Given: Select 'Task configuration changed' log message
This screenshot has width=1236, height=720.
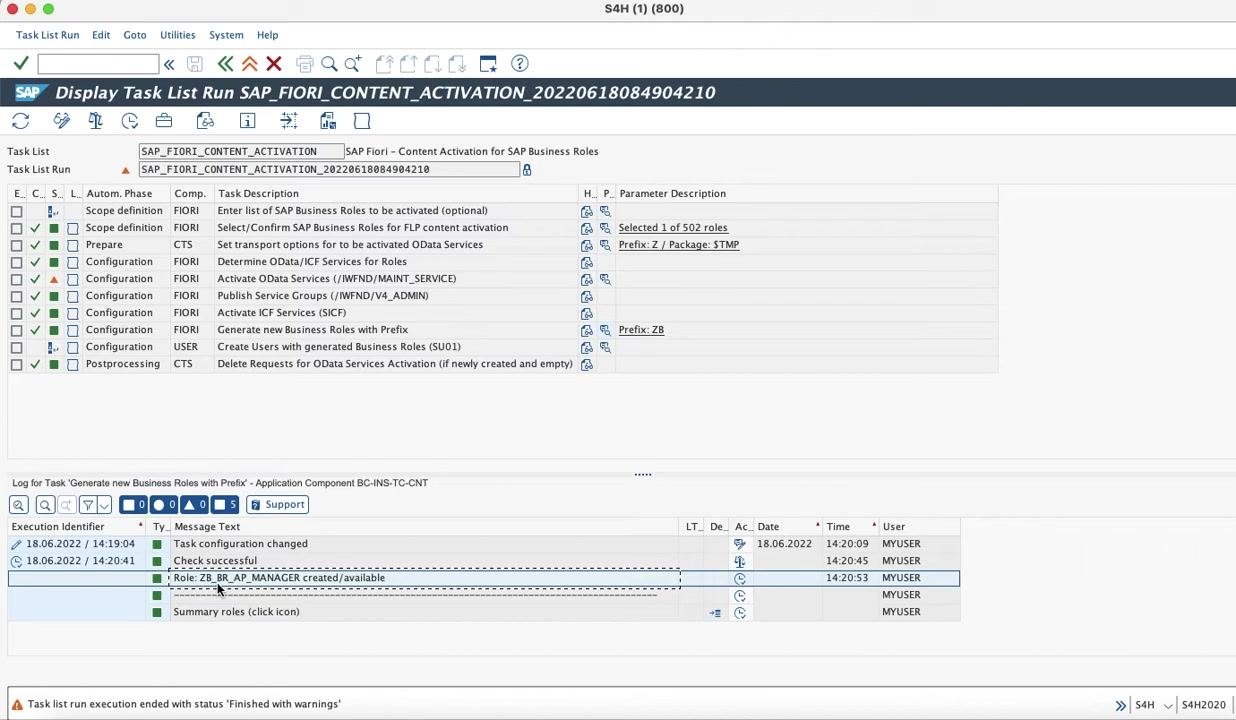Looking at the screenshot, I should pyautogui.click(x=240, y=544).
